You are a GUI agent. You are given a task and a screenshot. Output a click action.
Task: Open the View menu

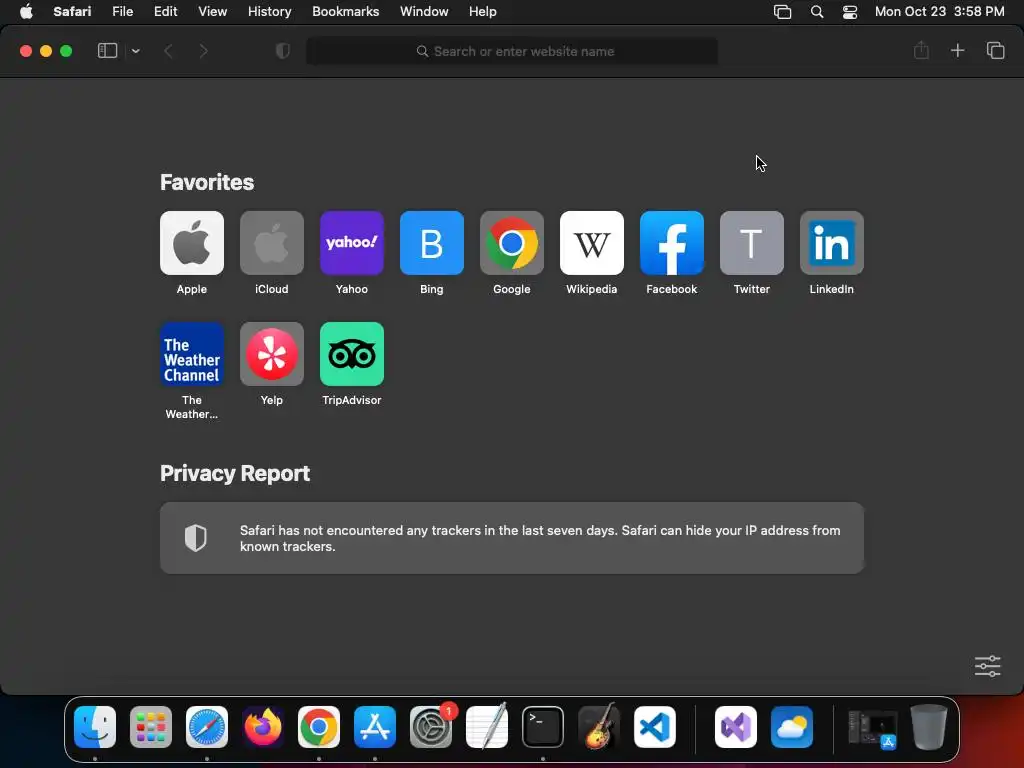pyautogui.click(x=212, y=12)
